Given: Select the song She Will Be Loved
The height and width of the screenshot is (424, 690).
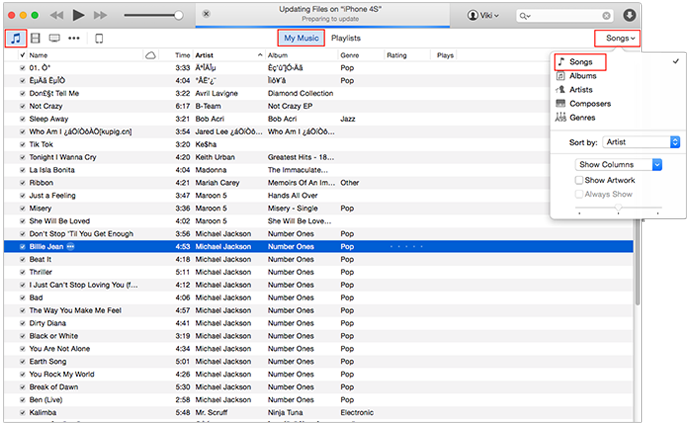Looking at the screenshot, I should [59, 221].
